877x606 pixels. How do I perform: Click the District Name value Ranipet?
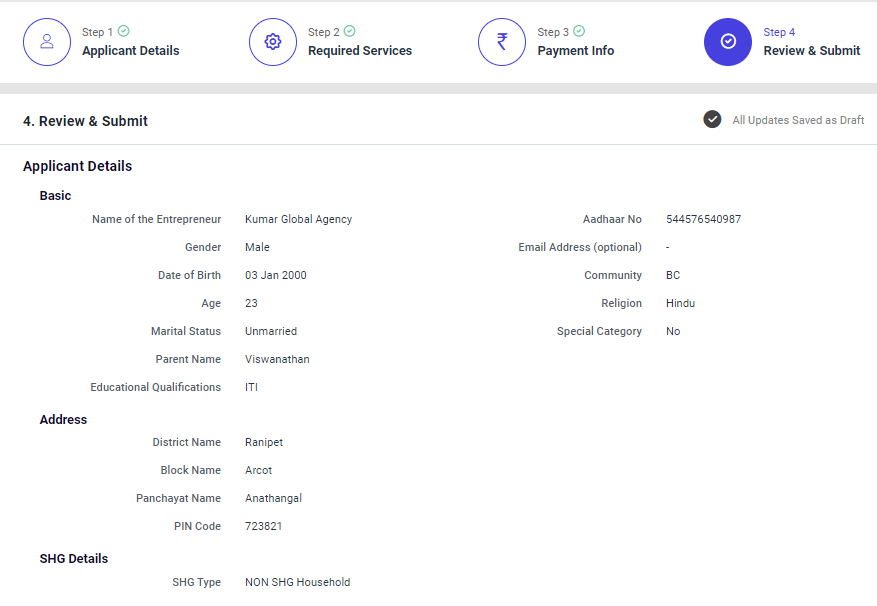click(264, 443)
